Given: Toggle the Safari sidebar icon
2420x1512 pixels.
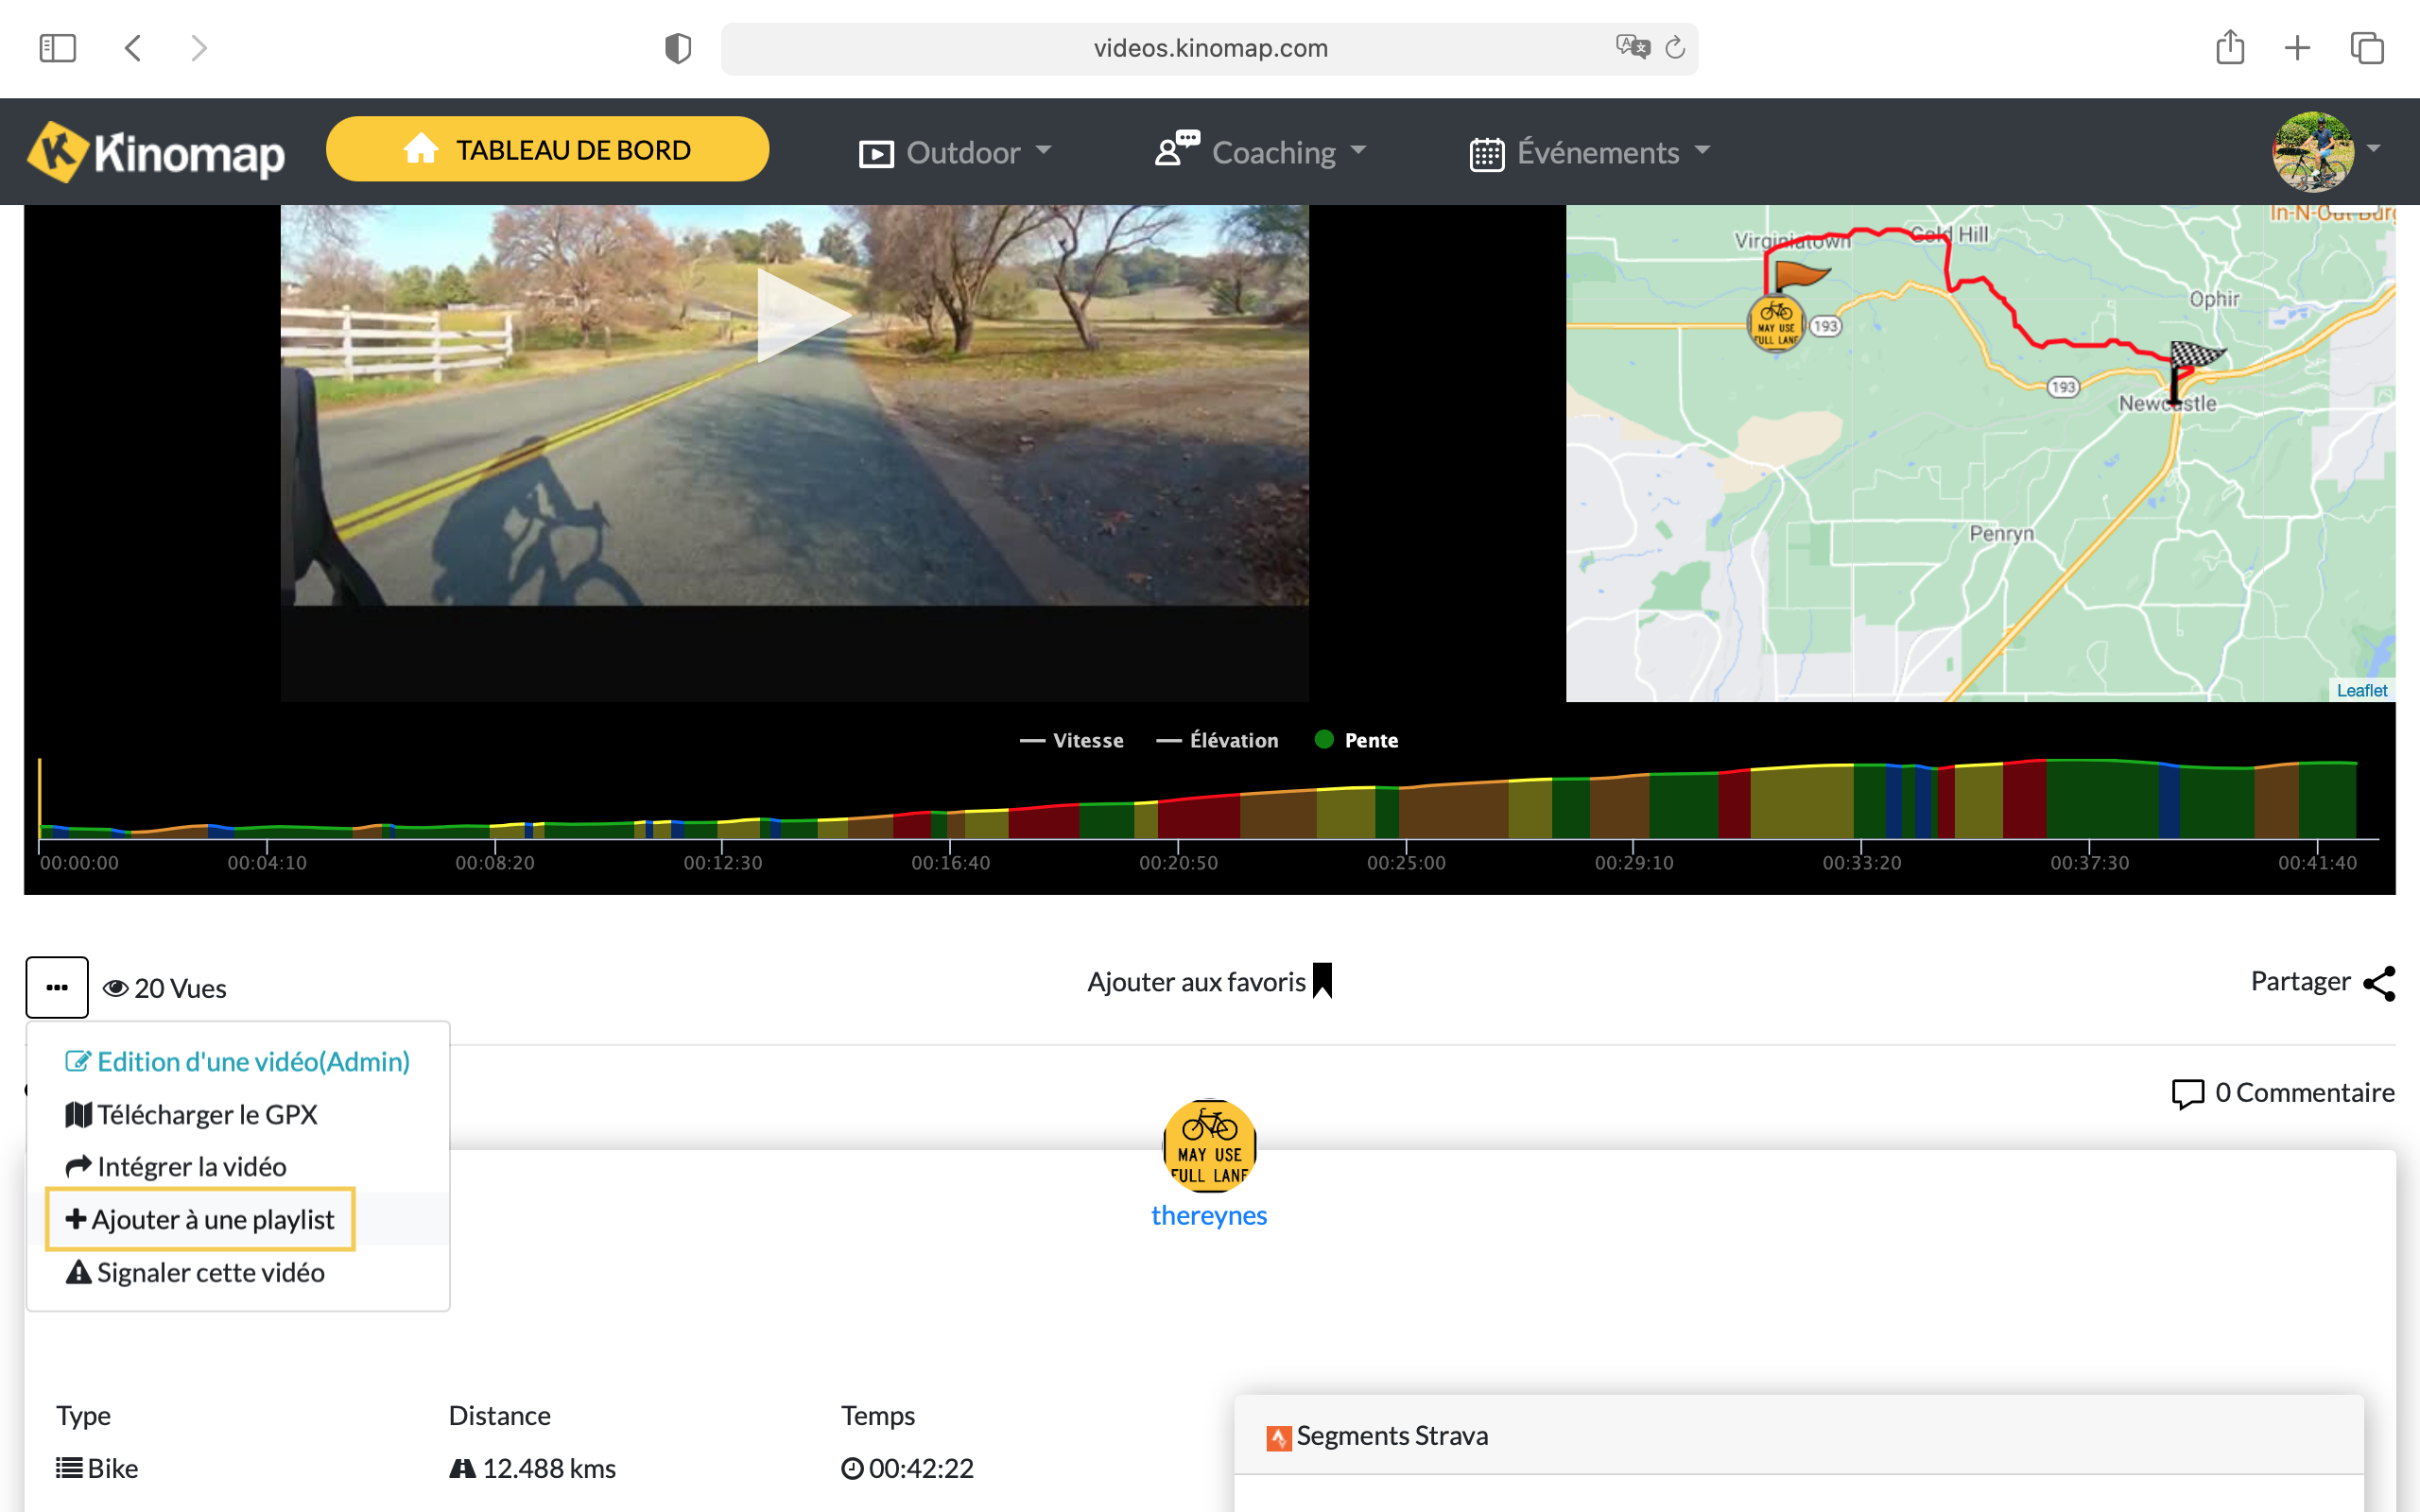Looking at the screenshot, I should point(57,48).
